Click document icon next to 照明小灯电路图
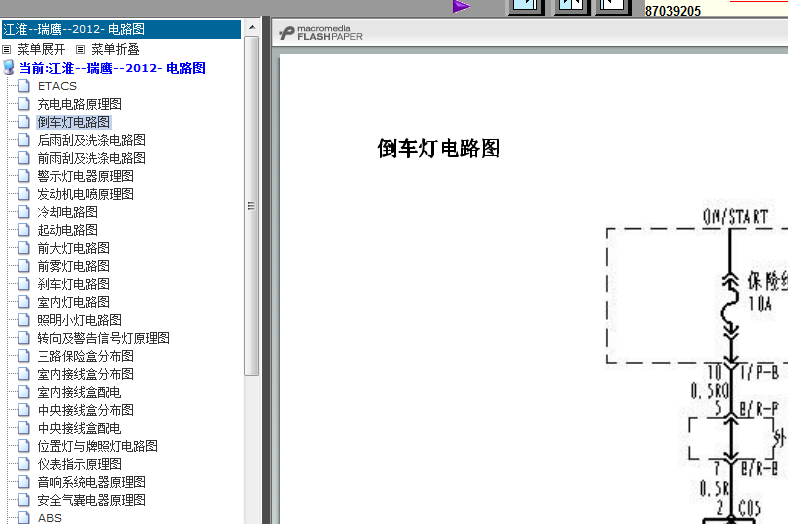 click(x=24, y=320)
